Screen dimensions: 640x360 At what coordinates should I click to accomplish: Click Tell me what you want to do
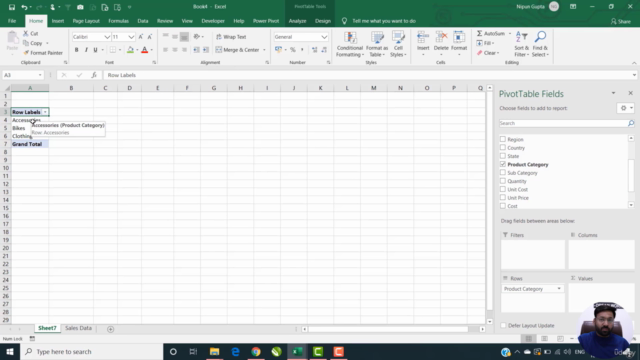384,21
